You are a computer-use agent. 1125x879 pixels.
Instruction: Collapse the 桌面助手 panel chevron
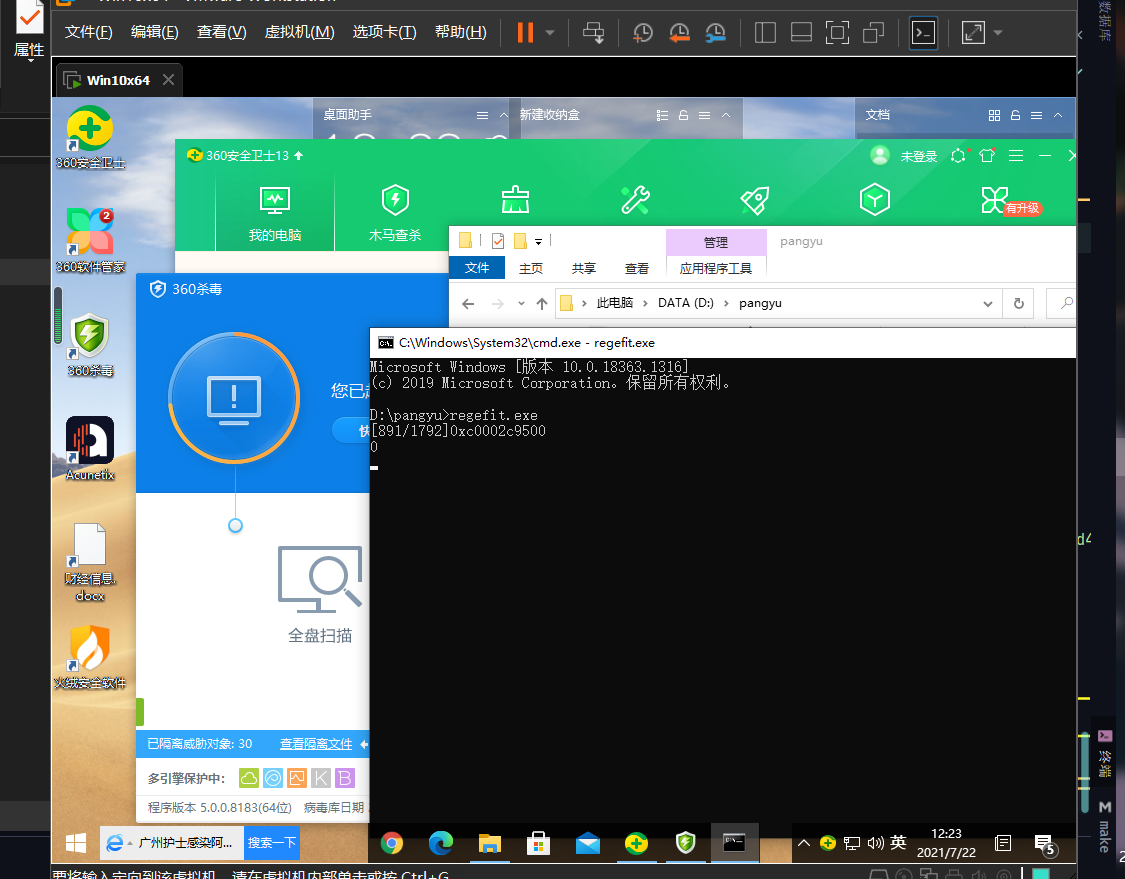tap(504, 116)
